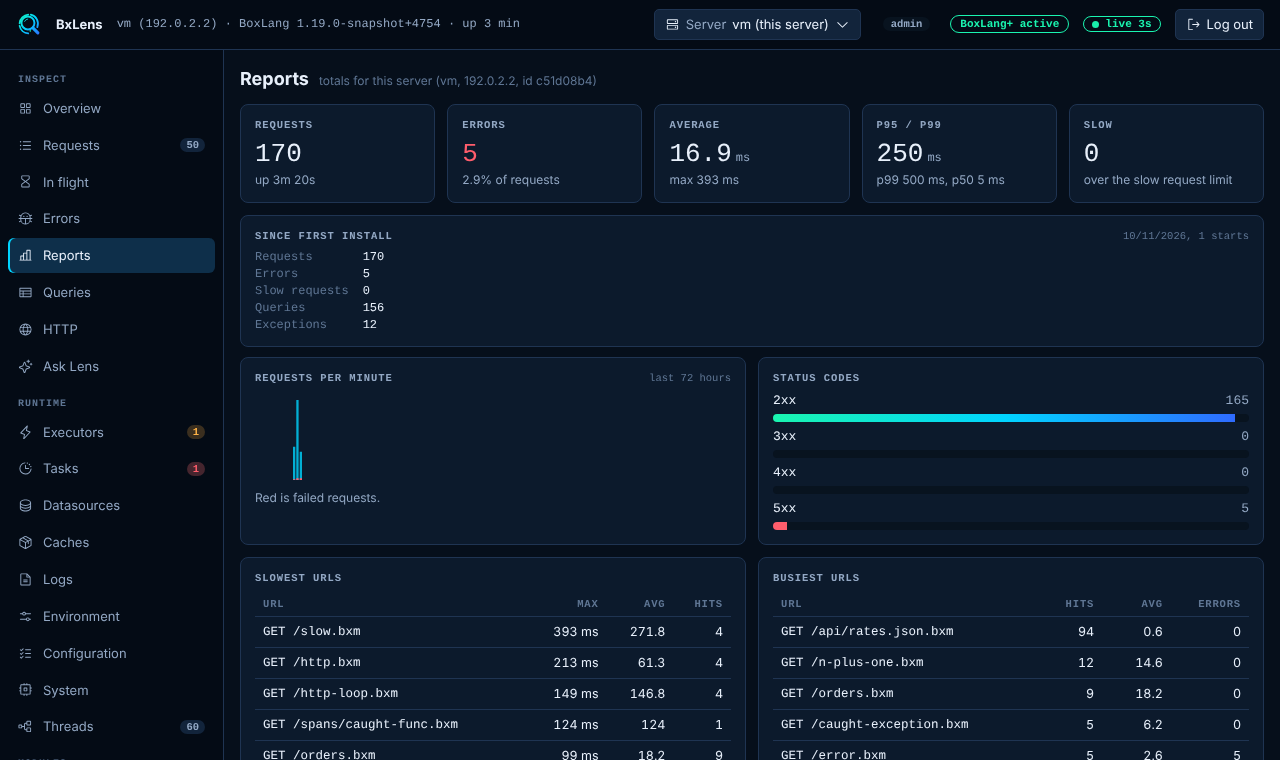Select the GET /caught-exception.bxm row
The height and width of the screenshot is (760, 1280).
1011,724
